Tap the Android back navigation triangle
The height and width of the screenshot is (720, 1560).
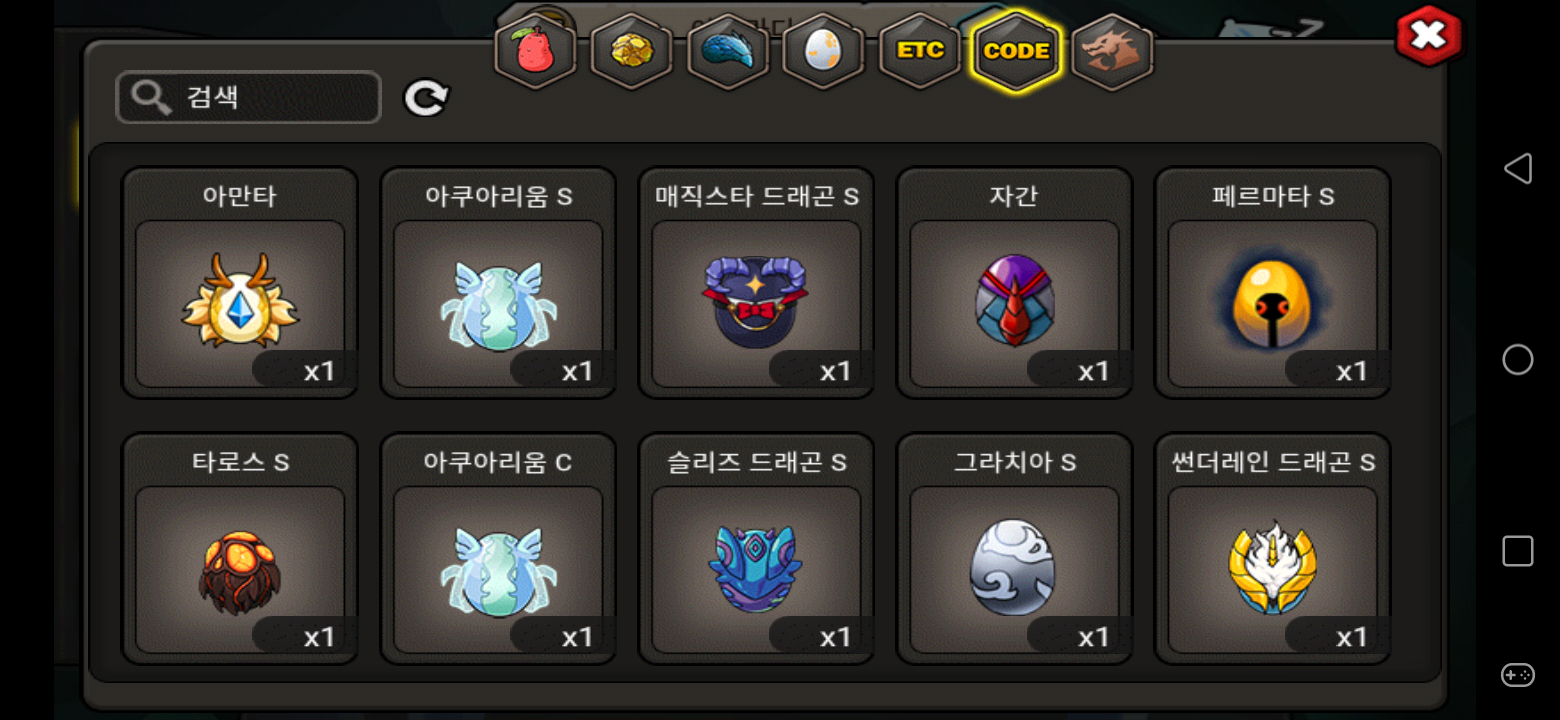tap(1518, 168)
